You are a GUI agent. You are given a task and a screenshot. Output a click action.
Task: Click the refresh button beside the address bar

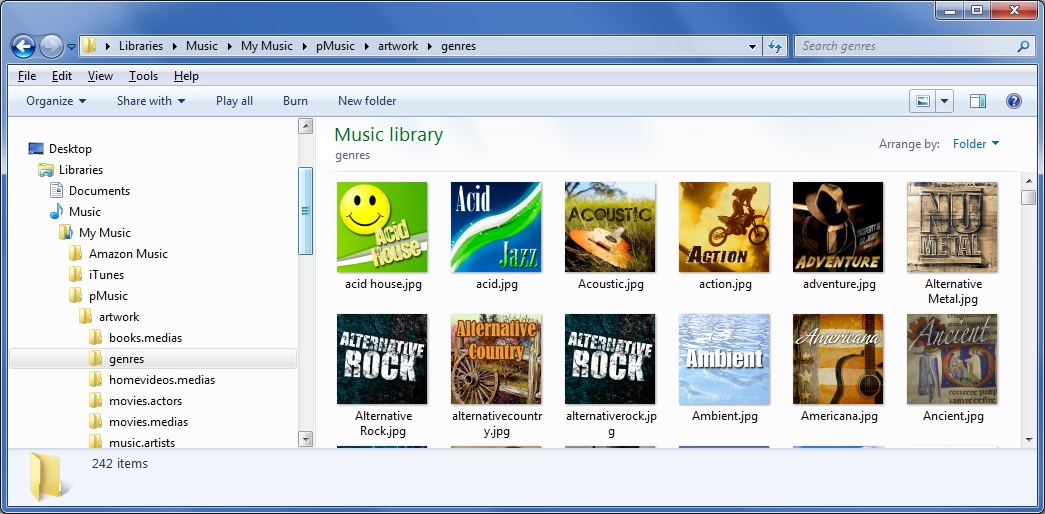pos(774,46)
